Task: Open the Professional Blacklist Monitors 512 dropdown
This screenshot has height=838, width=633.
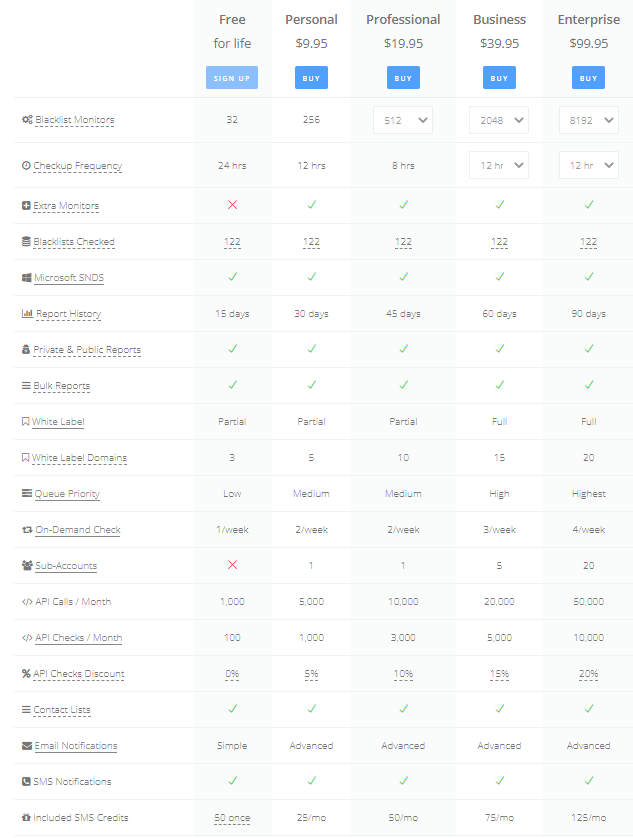Action: tap(403, 120)
